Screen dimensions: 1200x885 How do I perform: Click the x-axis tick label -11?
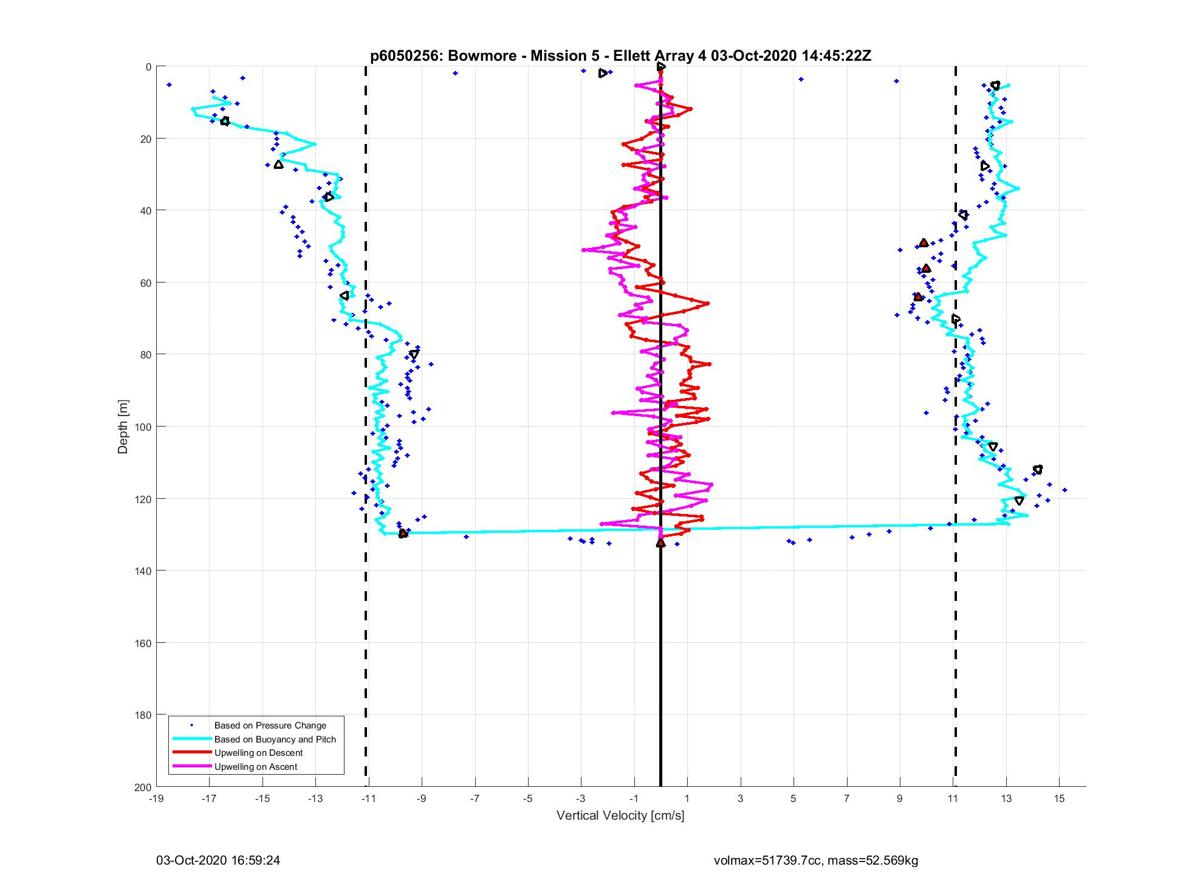point(368,799)
